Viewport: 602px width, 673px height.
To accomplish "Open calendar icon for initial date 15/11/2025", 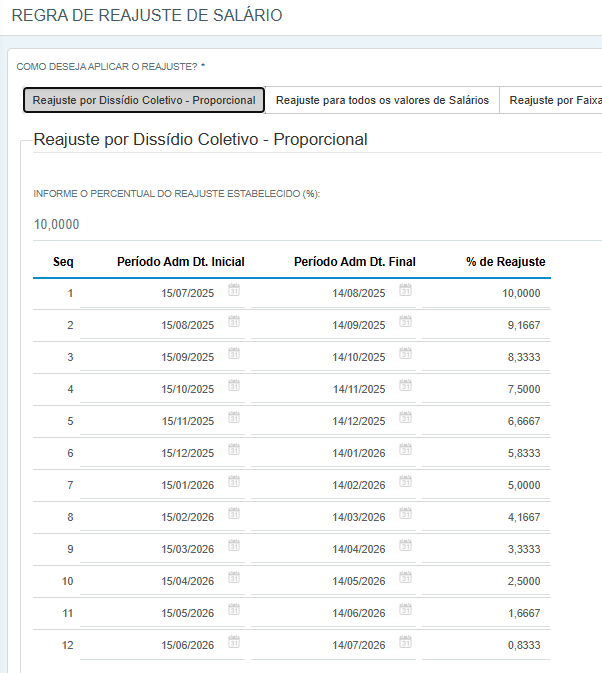I will click(x=234, y=418).
